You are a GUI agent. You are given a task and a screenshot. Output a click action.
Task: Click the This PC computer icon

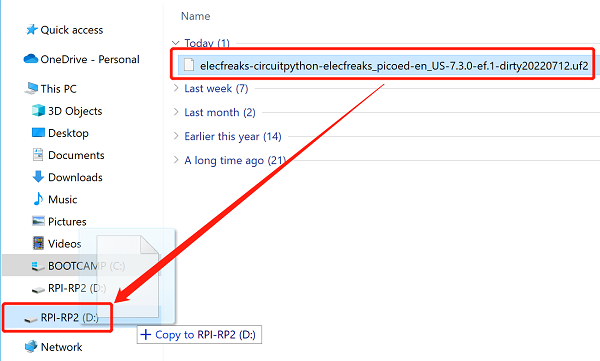(x=31, y=88)
